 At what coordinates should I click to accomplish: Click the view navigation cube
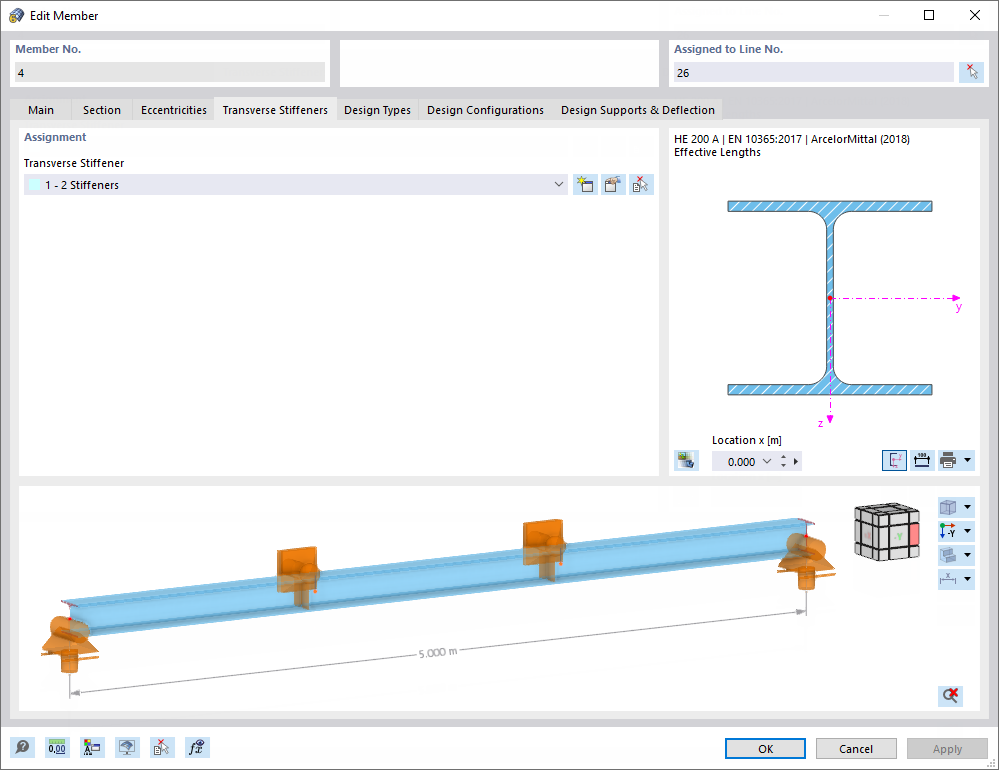(887, 531)
